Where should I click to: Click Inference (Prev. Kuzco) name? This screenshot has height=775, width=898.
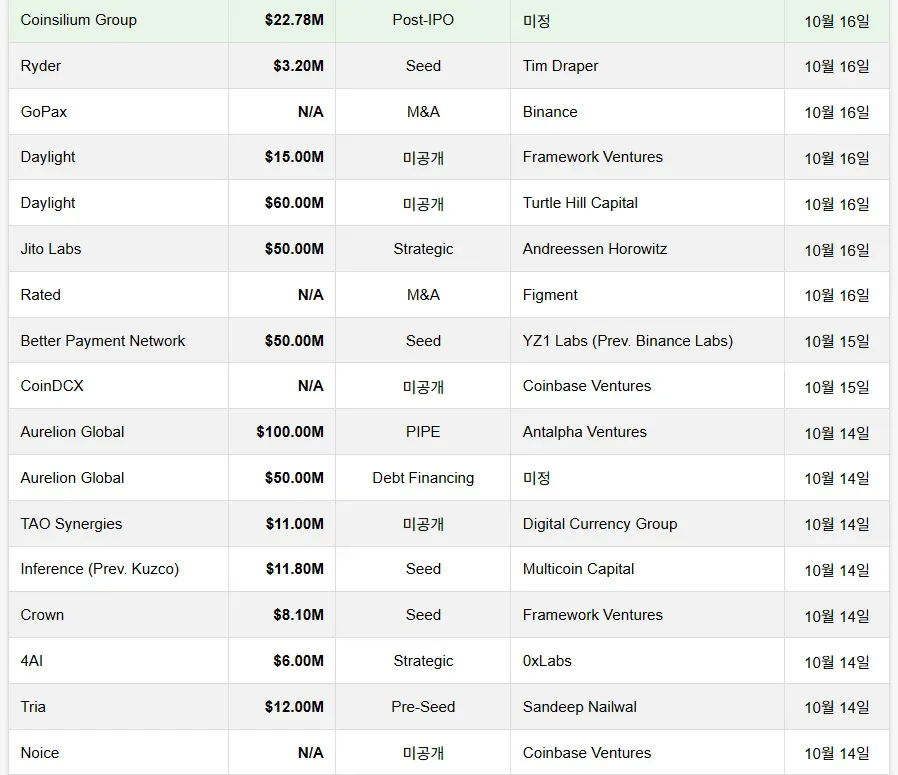click(x=100, y=569)
